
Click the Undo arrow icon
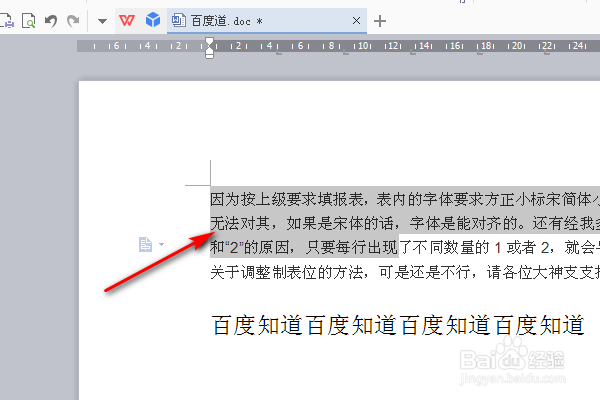51,21
